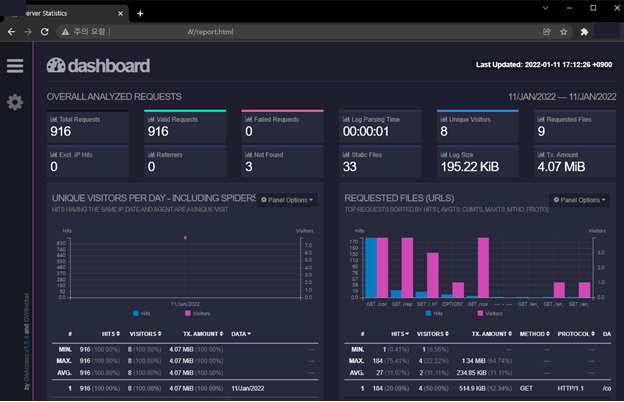The width and height of the screenshot is (624, 402).
Task: Open a new browser tab
Action: 140,12
